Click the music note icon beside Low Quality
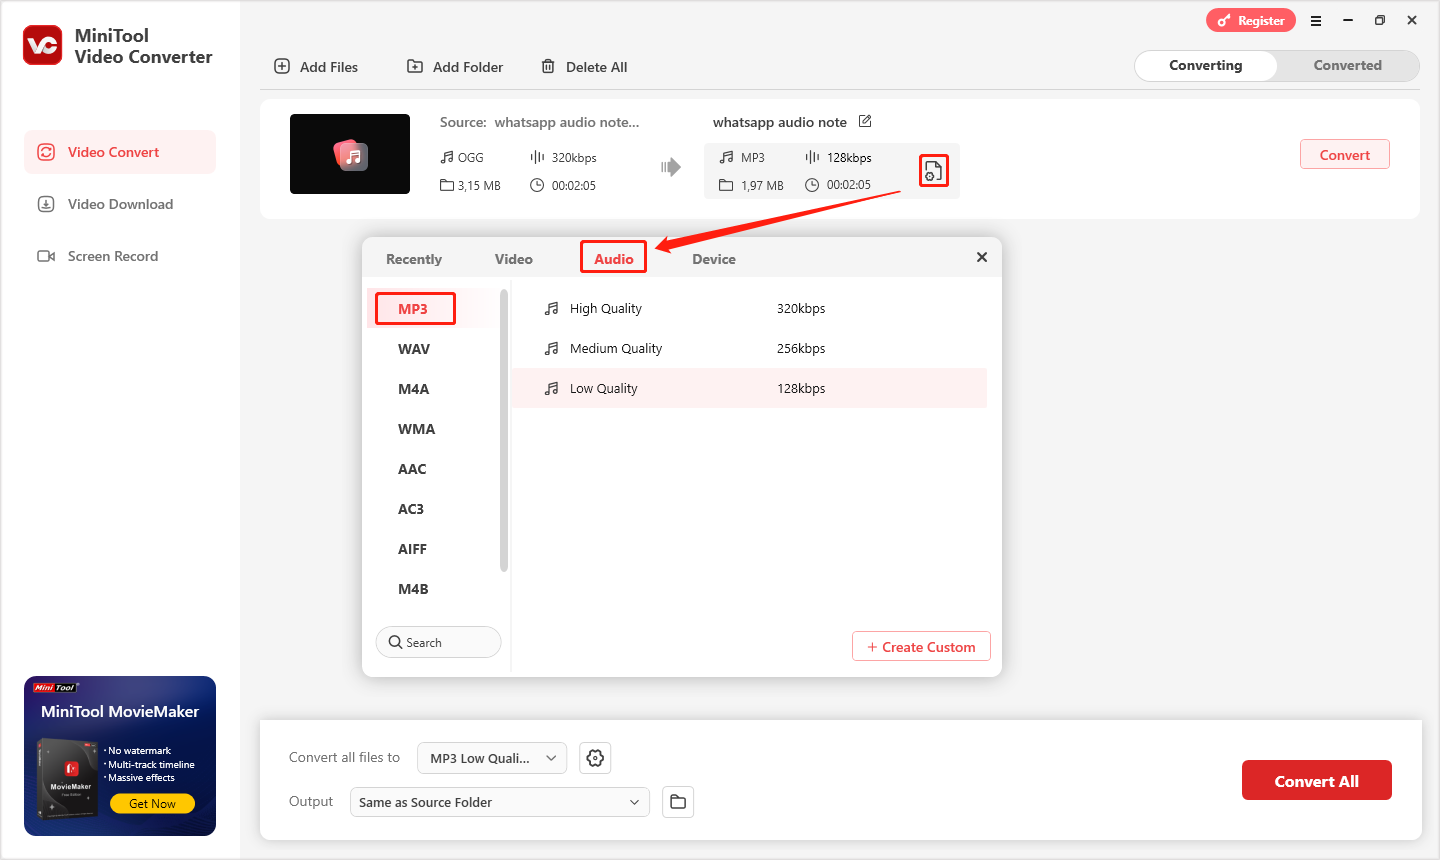 (551, 389)
